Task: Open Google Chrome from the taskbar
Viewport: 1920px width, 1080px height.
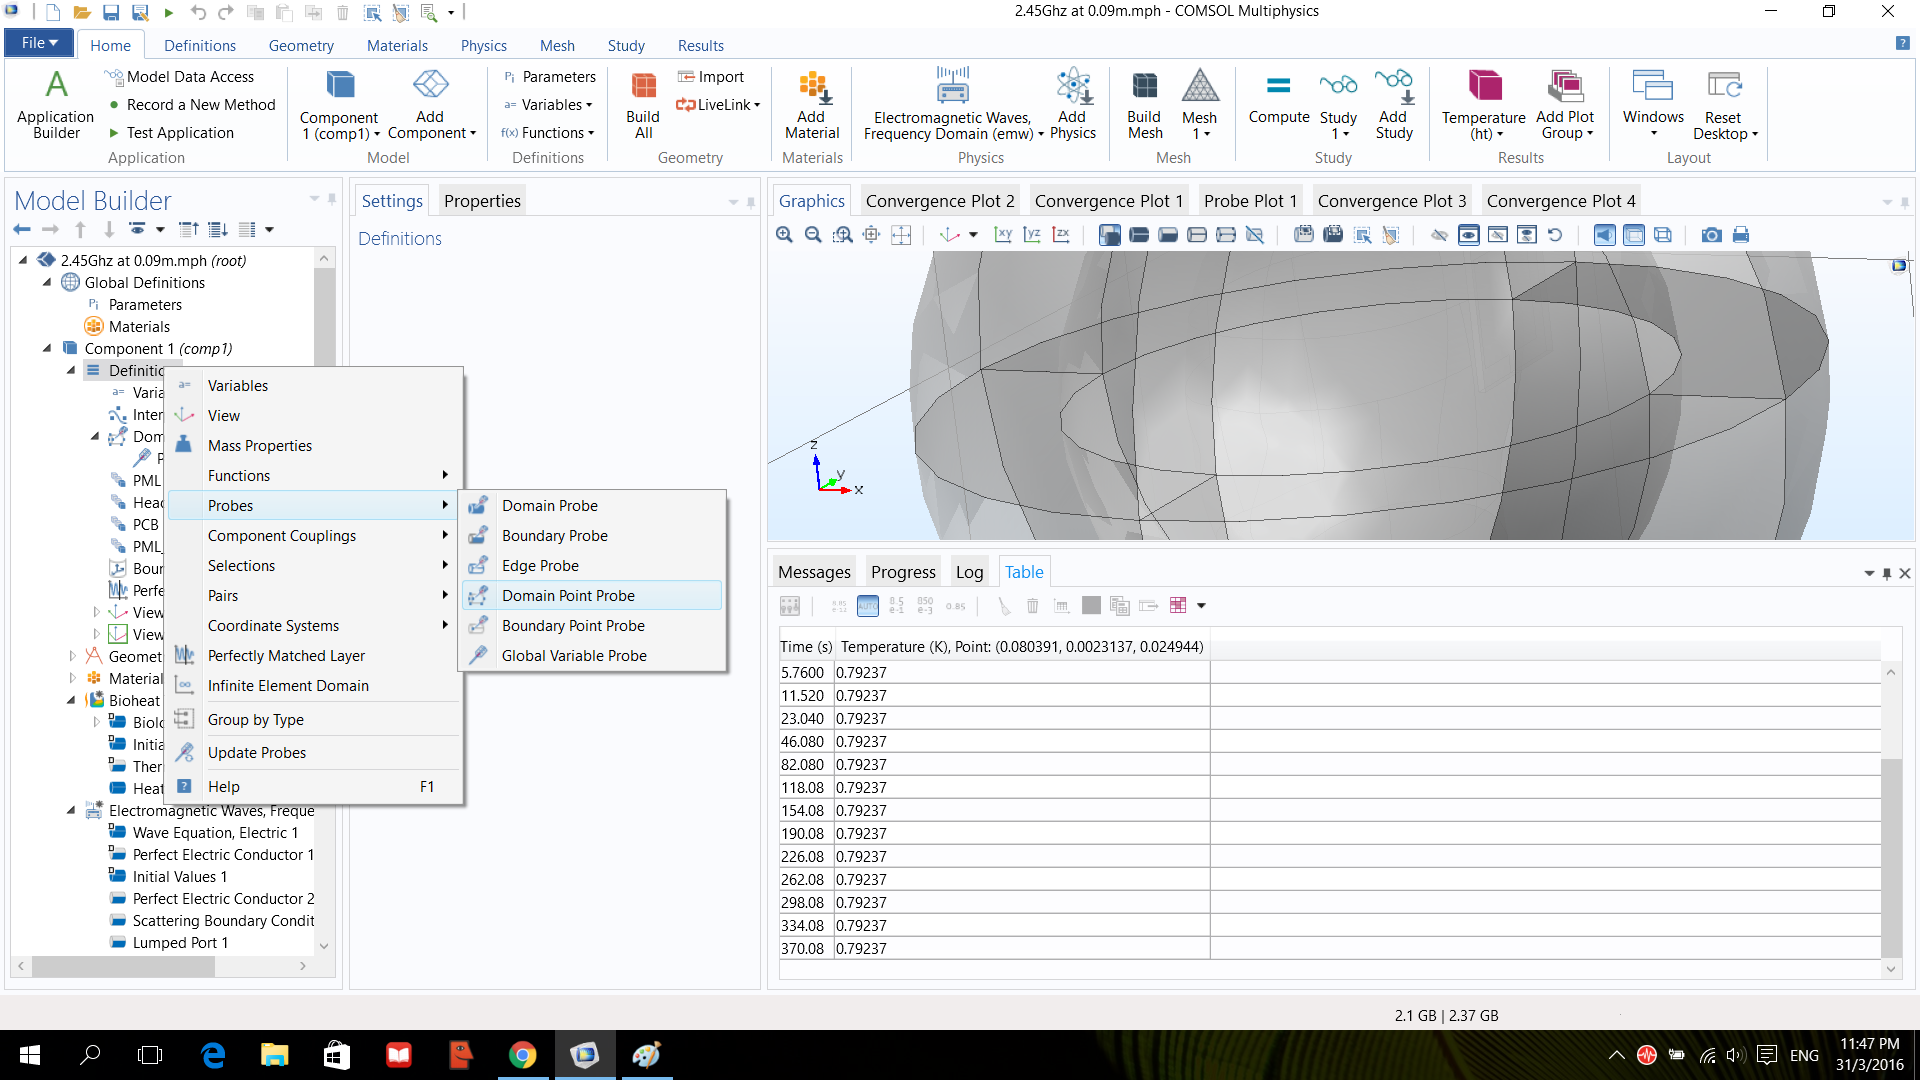Action: click(522, 1055)
